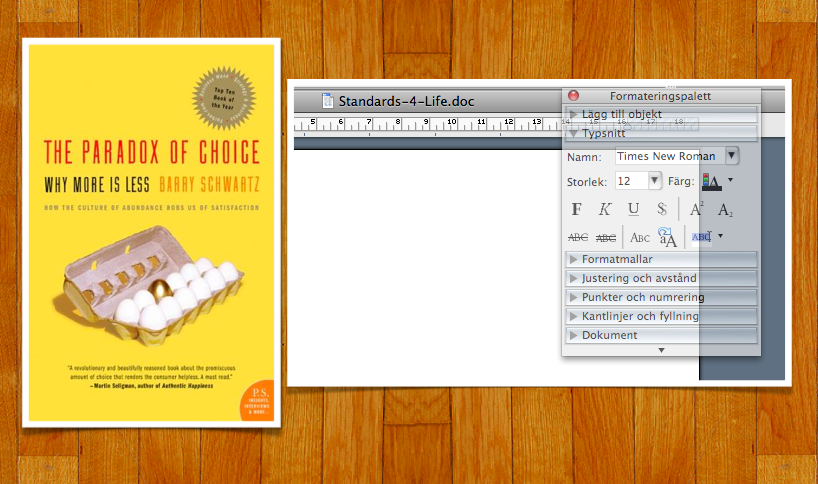Expand the Formatmallar section
Viewport: 818px width, 484px height.
(660, 259)
